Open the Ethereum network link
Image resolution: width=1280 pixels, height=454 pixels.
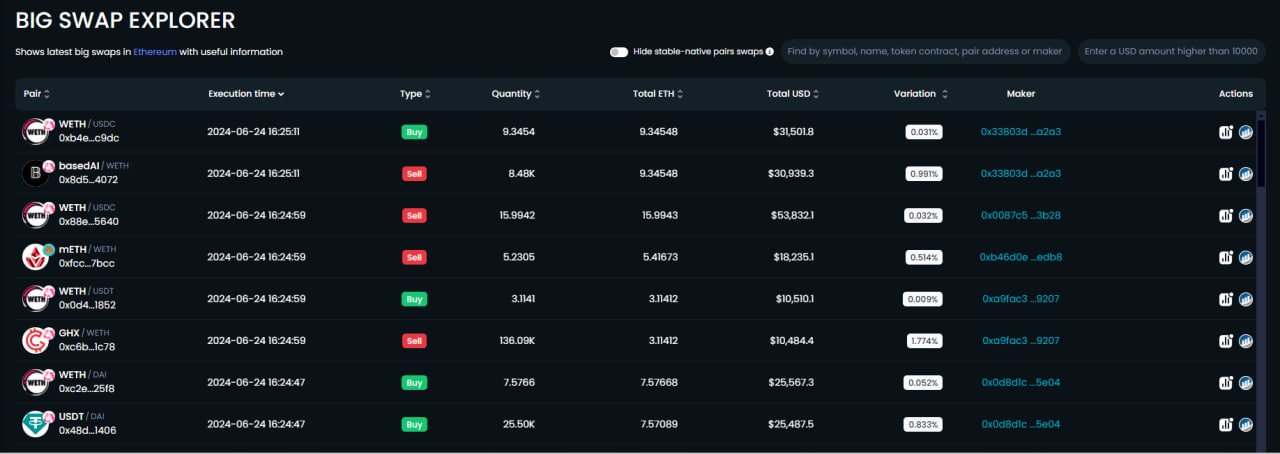[x=155, y=52]
